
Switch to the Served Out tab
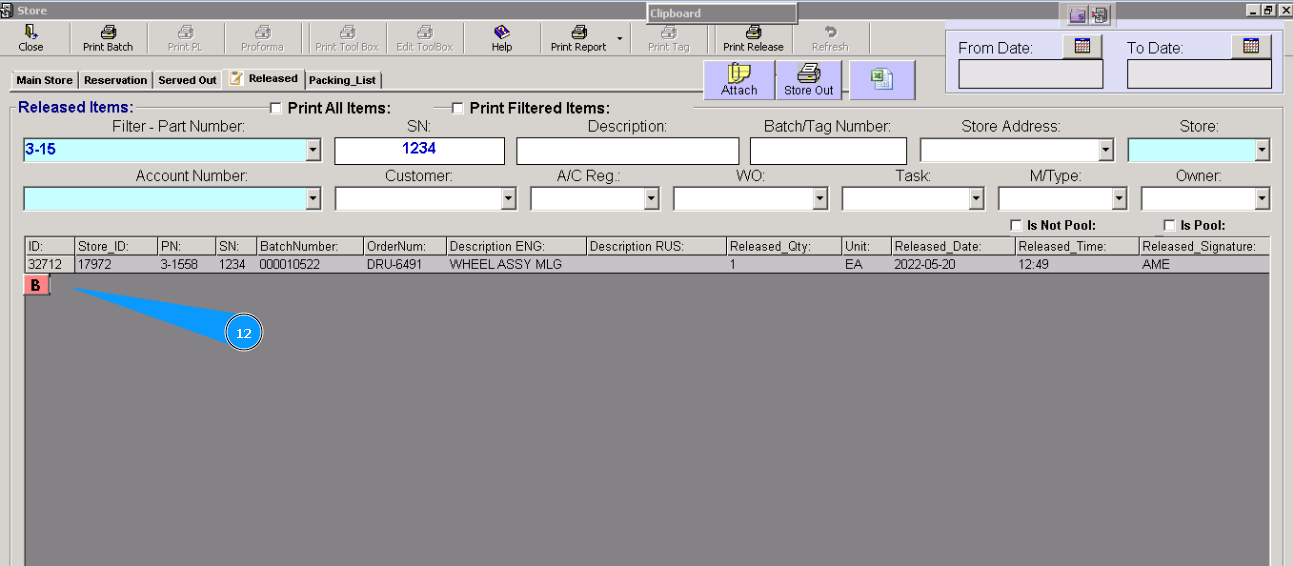[187, 80]
